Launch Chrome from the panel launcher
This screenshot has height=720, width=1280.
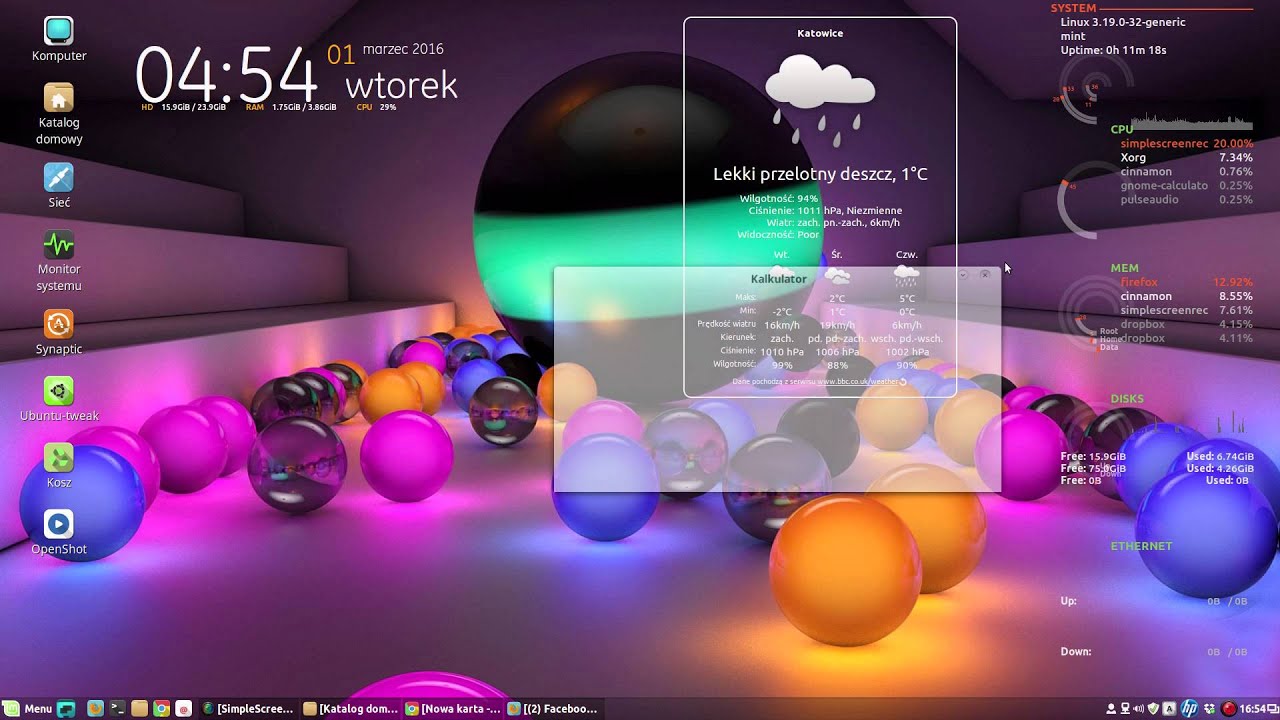point(161,708)
